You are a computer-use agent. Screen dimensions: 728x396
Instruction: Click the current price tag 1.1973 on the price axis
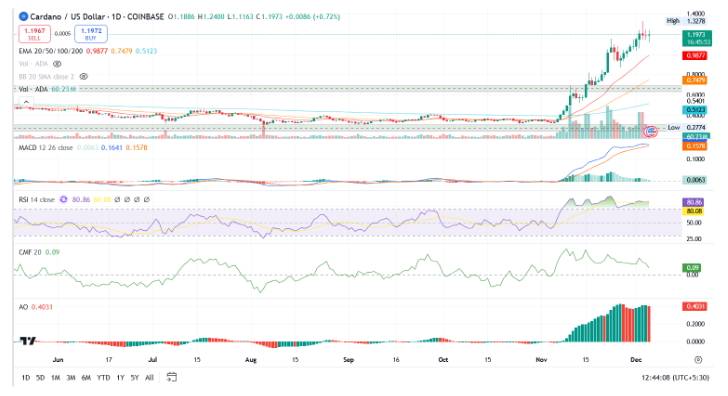696,38
